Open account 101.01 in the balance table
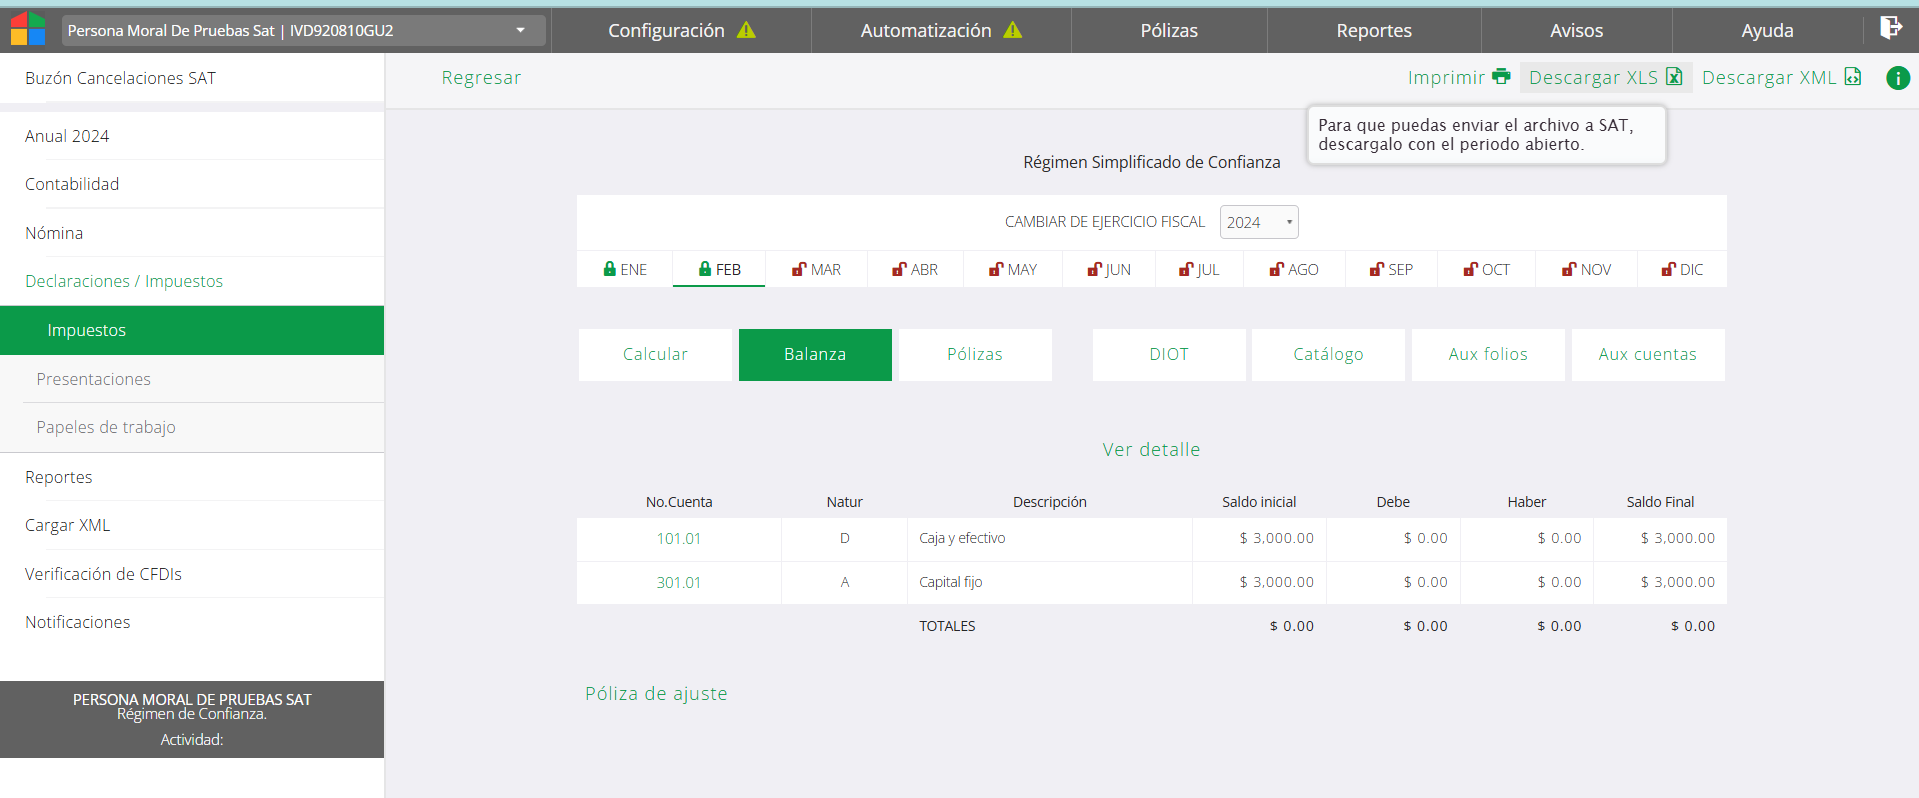 pos(678,538)
